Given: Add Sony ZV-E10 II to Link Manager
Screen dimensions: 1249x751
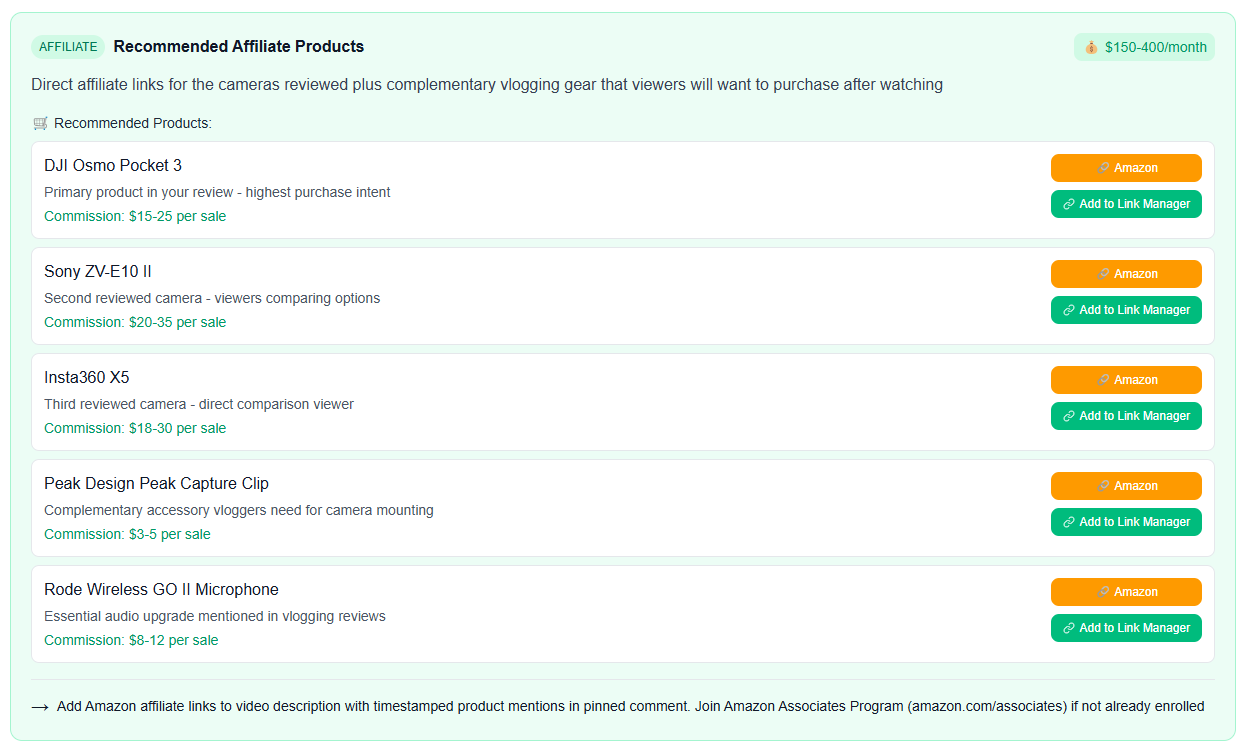Looking at the screenshot, I should (1125, 310).
